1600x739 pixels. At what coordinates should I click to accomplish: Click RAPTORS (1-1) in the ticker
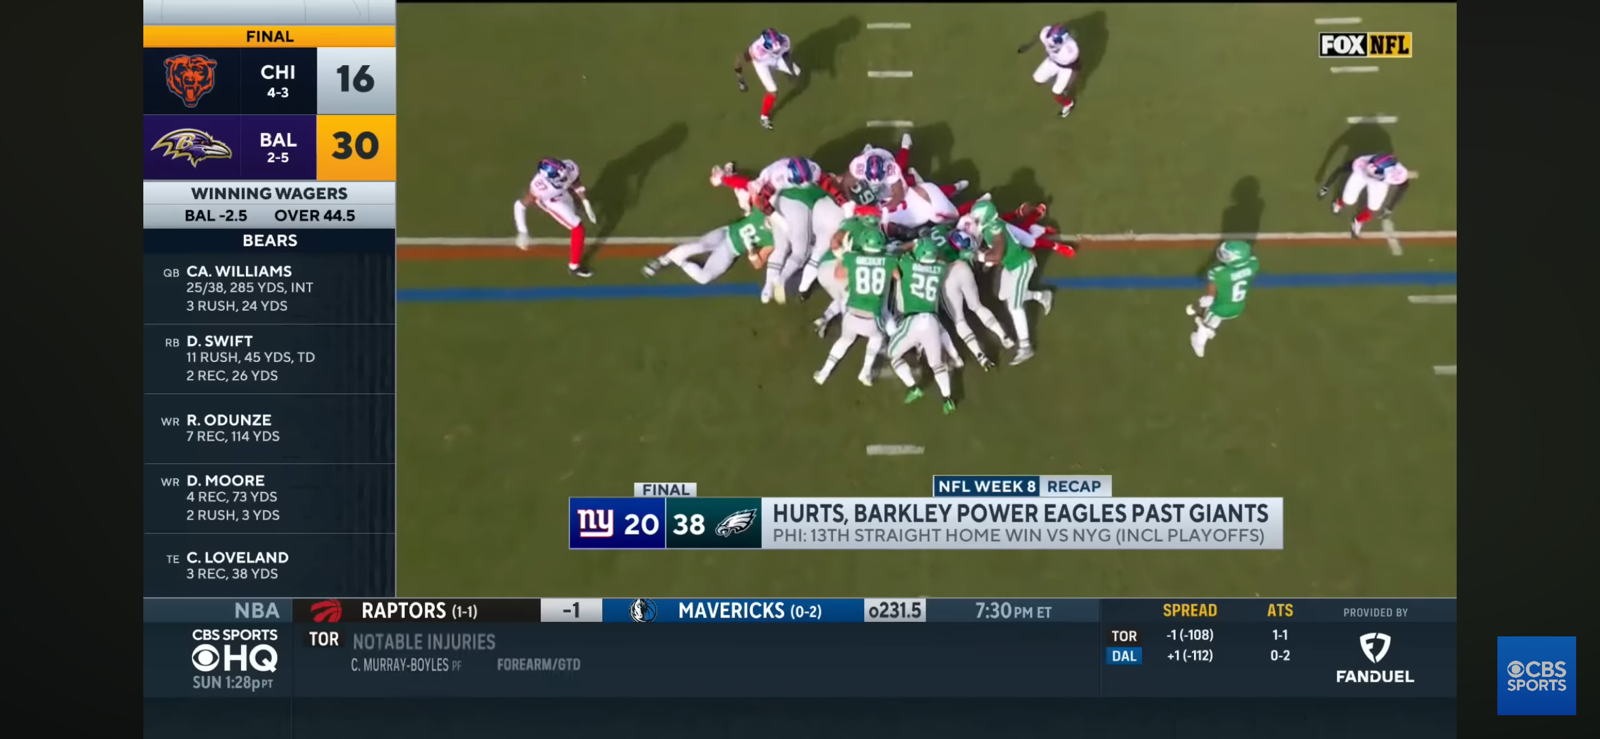(x=419, y=610)
